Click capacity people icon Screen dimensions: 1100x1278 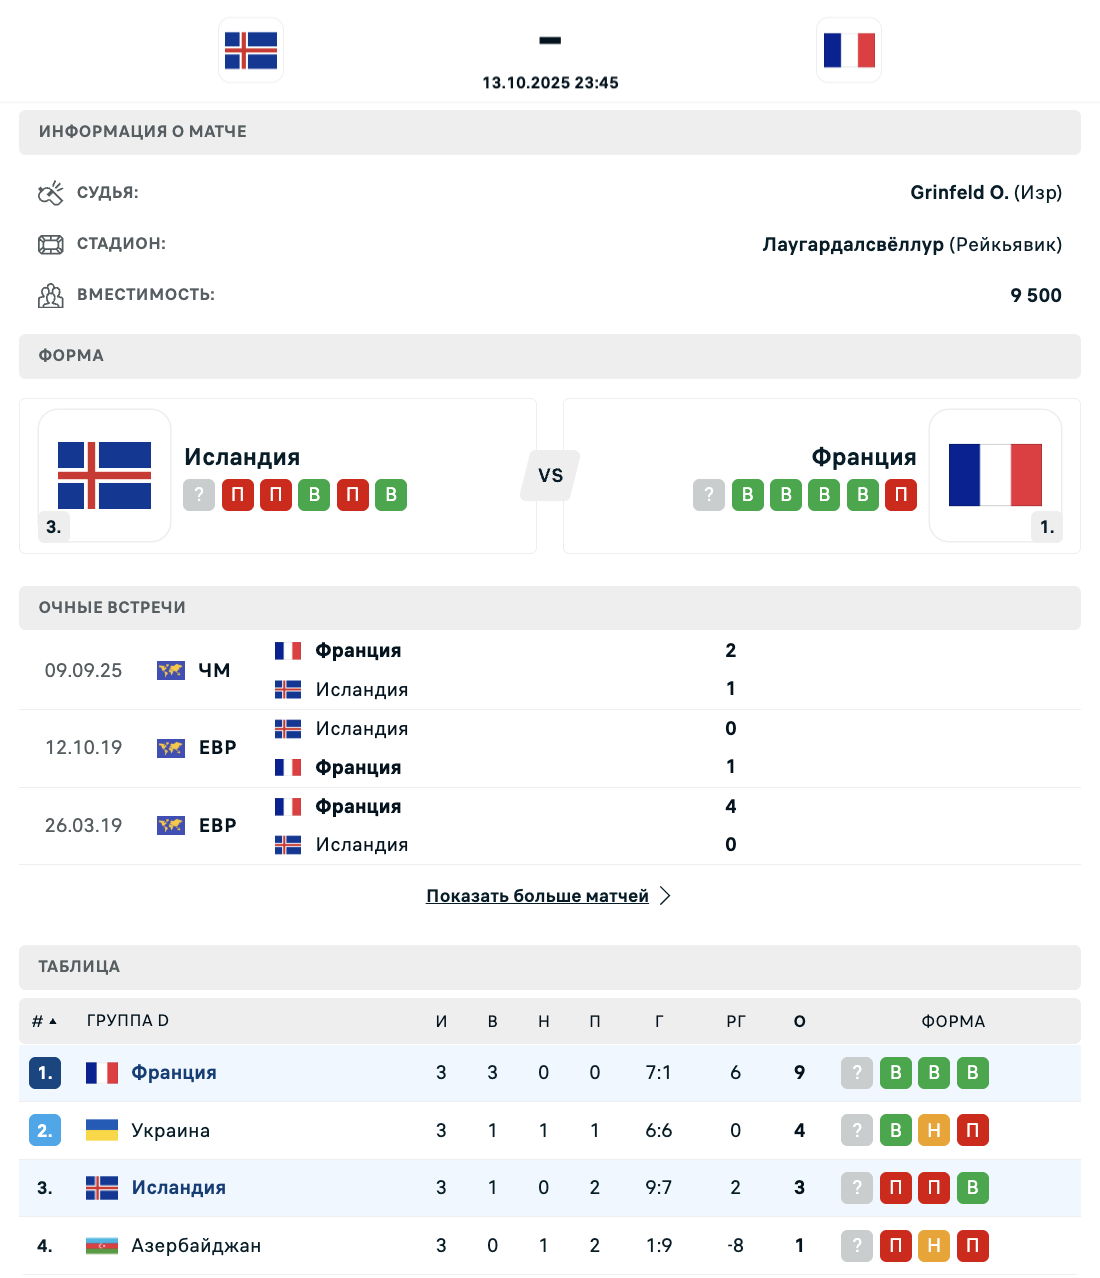pos(50,295)
